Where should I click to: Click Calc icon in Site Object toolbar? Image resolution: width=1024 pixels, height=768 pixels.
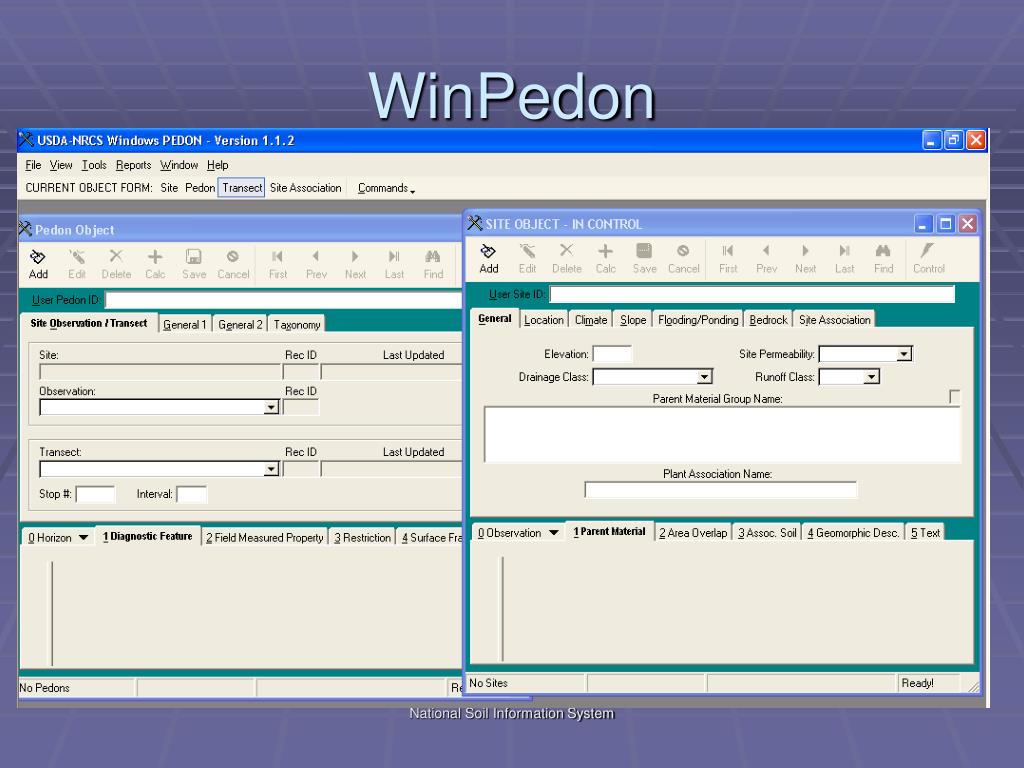(x=605, y=251)
